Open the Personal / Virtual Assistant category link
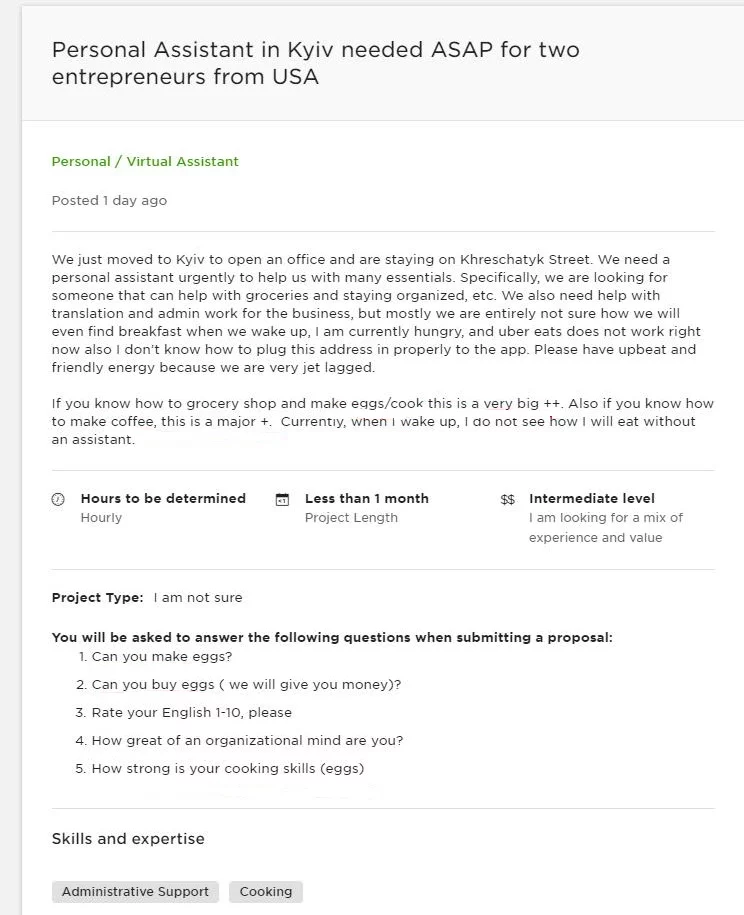 coord(145,161)
